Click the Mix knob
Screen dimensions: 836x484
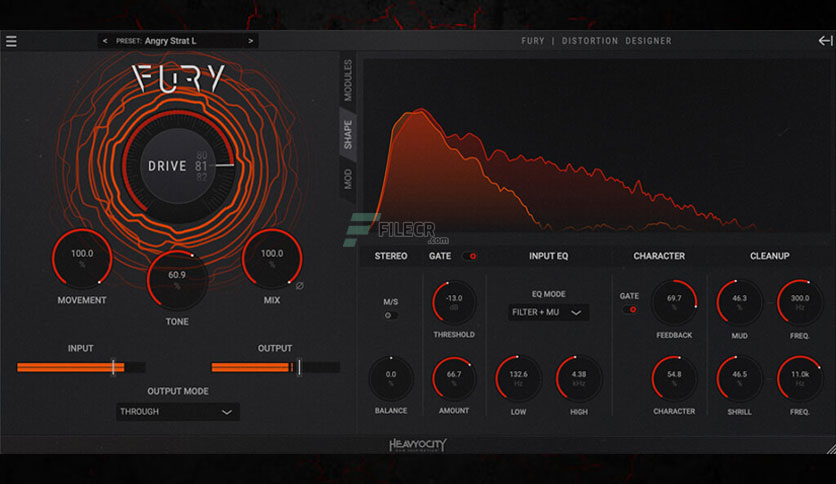[x=272, y=258]
